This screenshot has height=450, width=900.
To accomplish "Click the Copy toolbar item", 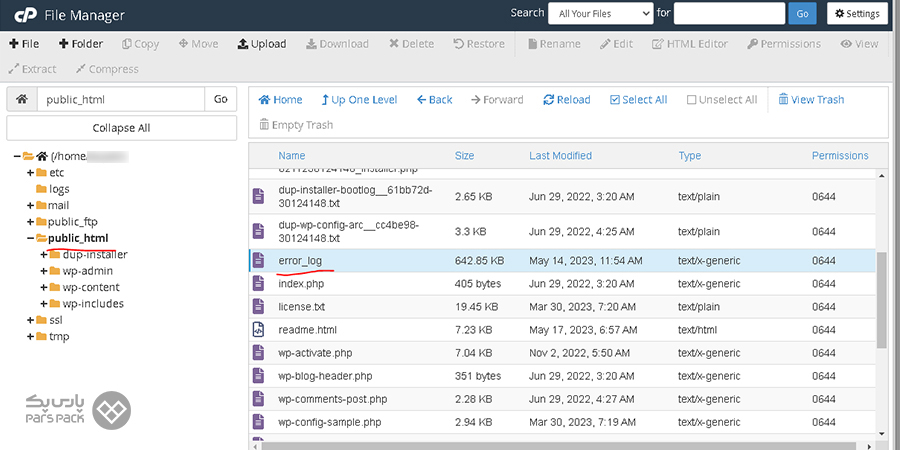I will click(141, 44).
